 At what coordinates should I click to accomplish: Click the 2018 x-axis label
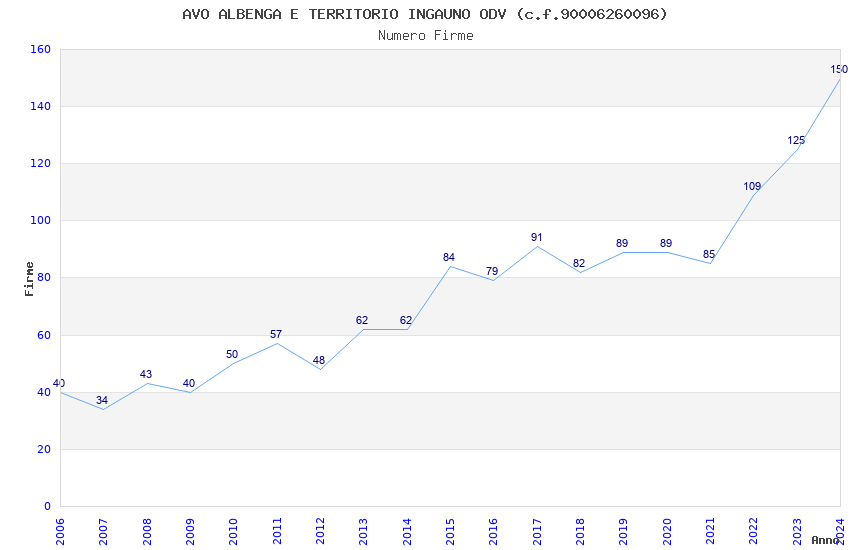[x=580, y=532]
